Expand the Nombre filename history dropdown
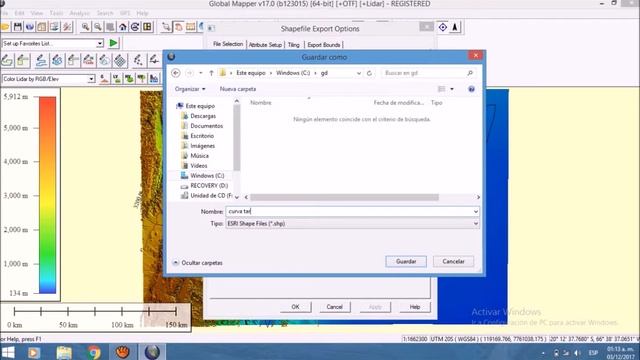 tap(476, 211)
